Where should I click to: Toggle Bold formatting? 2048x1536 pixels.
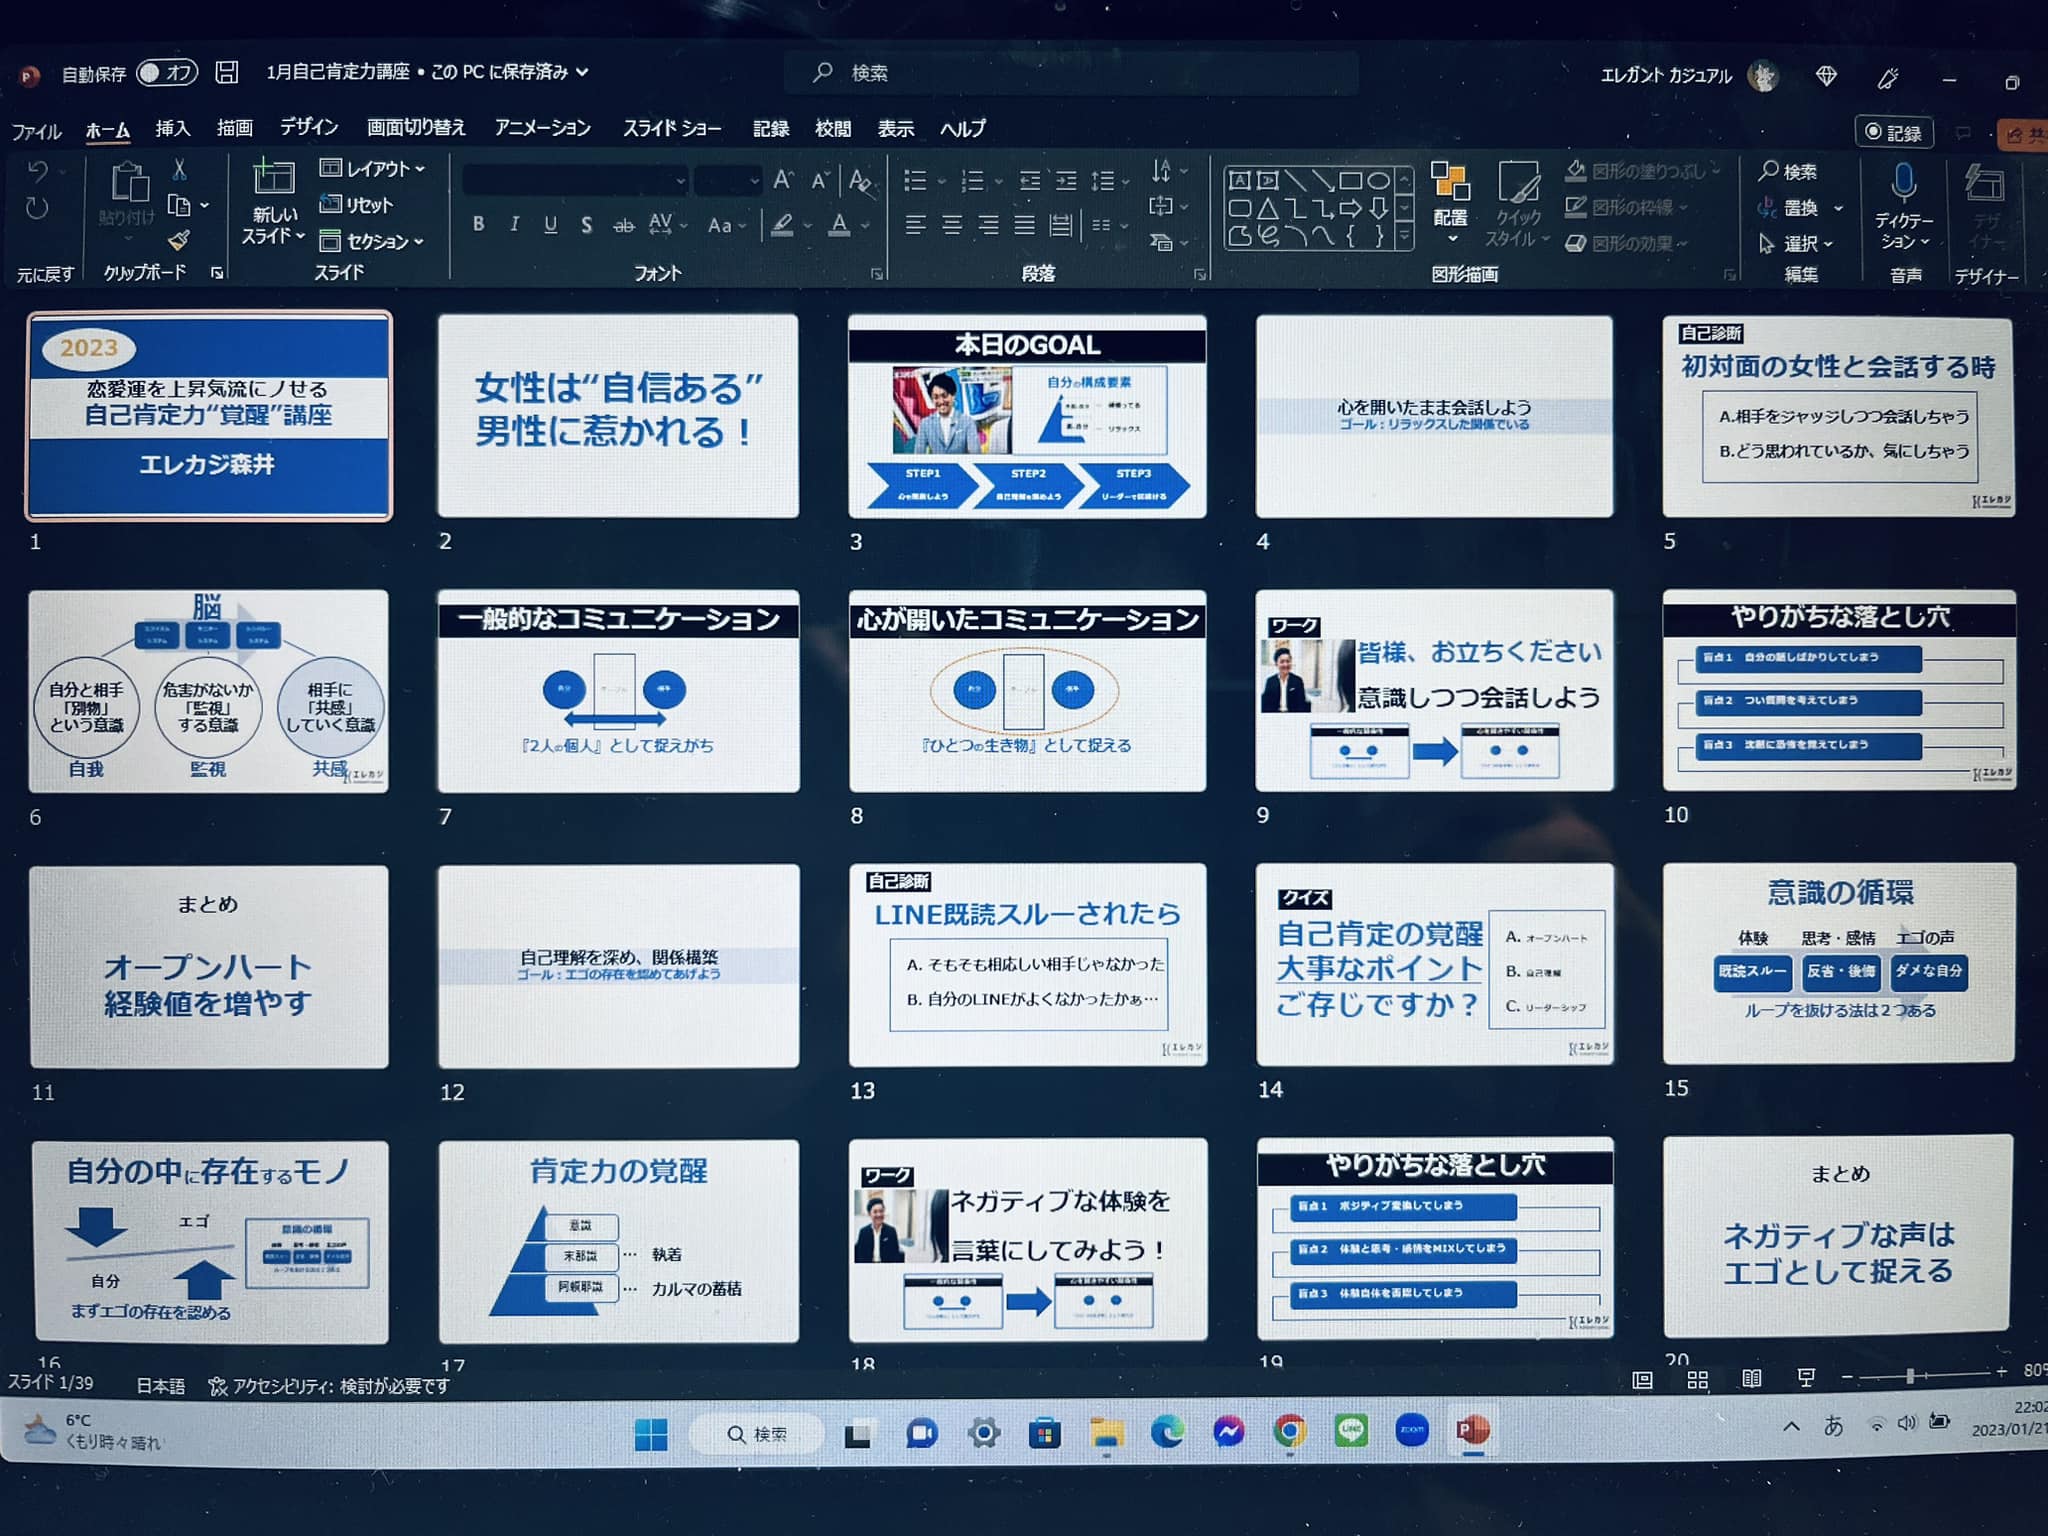pyautogui.click(x=479, y=224)
